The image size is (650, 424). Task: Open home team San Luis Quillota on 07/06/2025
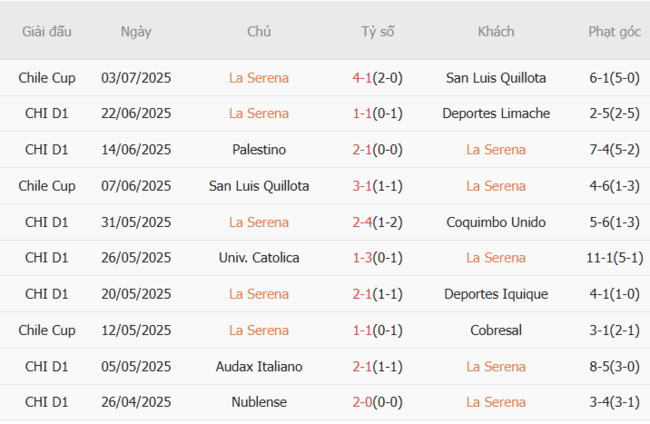[x=259, y=185]
